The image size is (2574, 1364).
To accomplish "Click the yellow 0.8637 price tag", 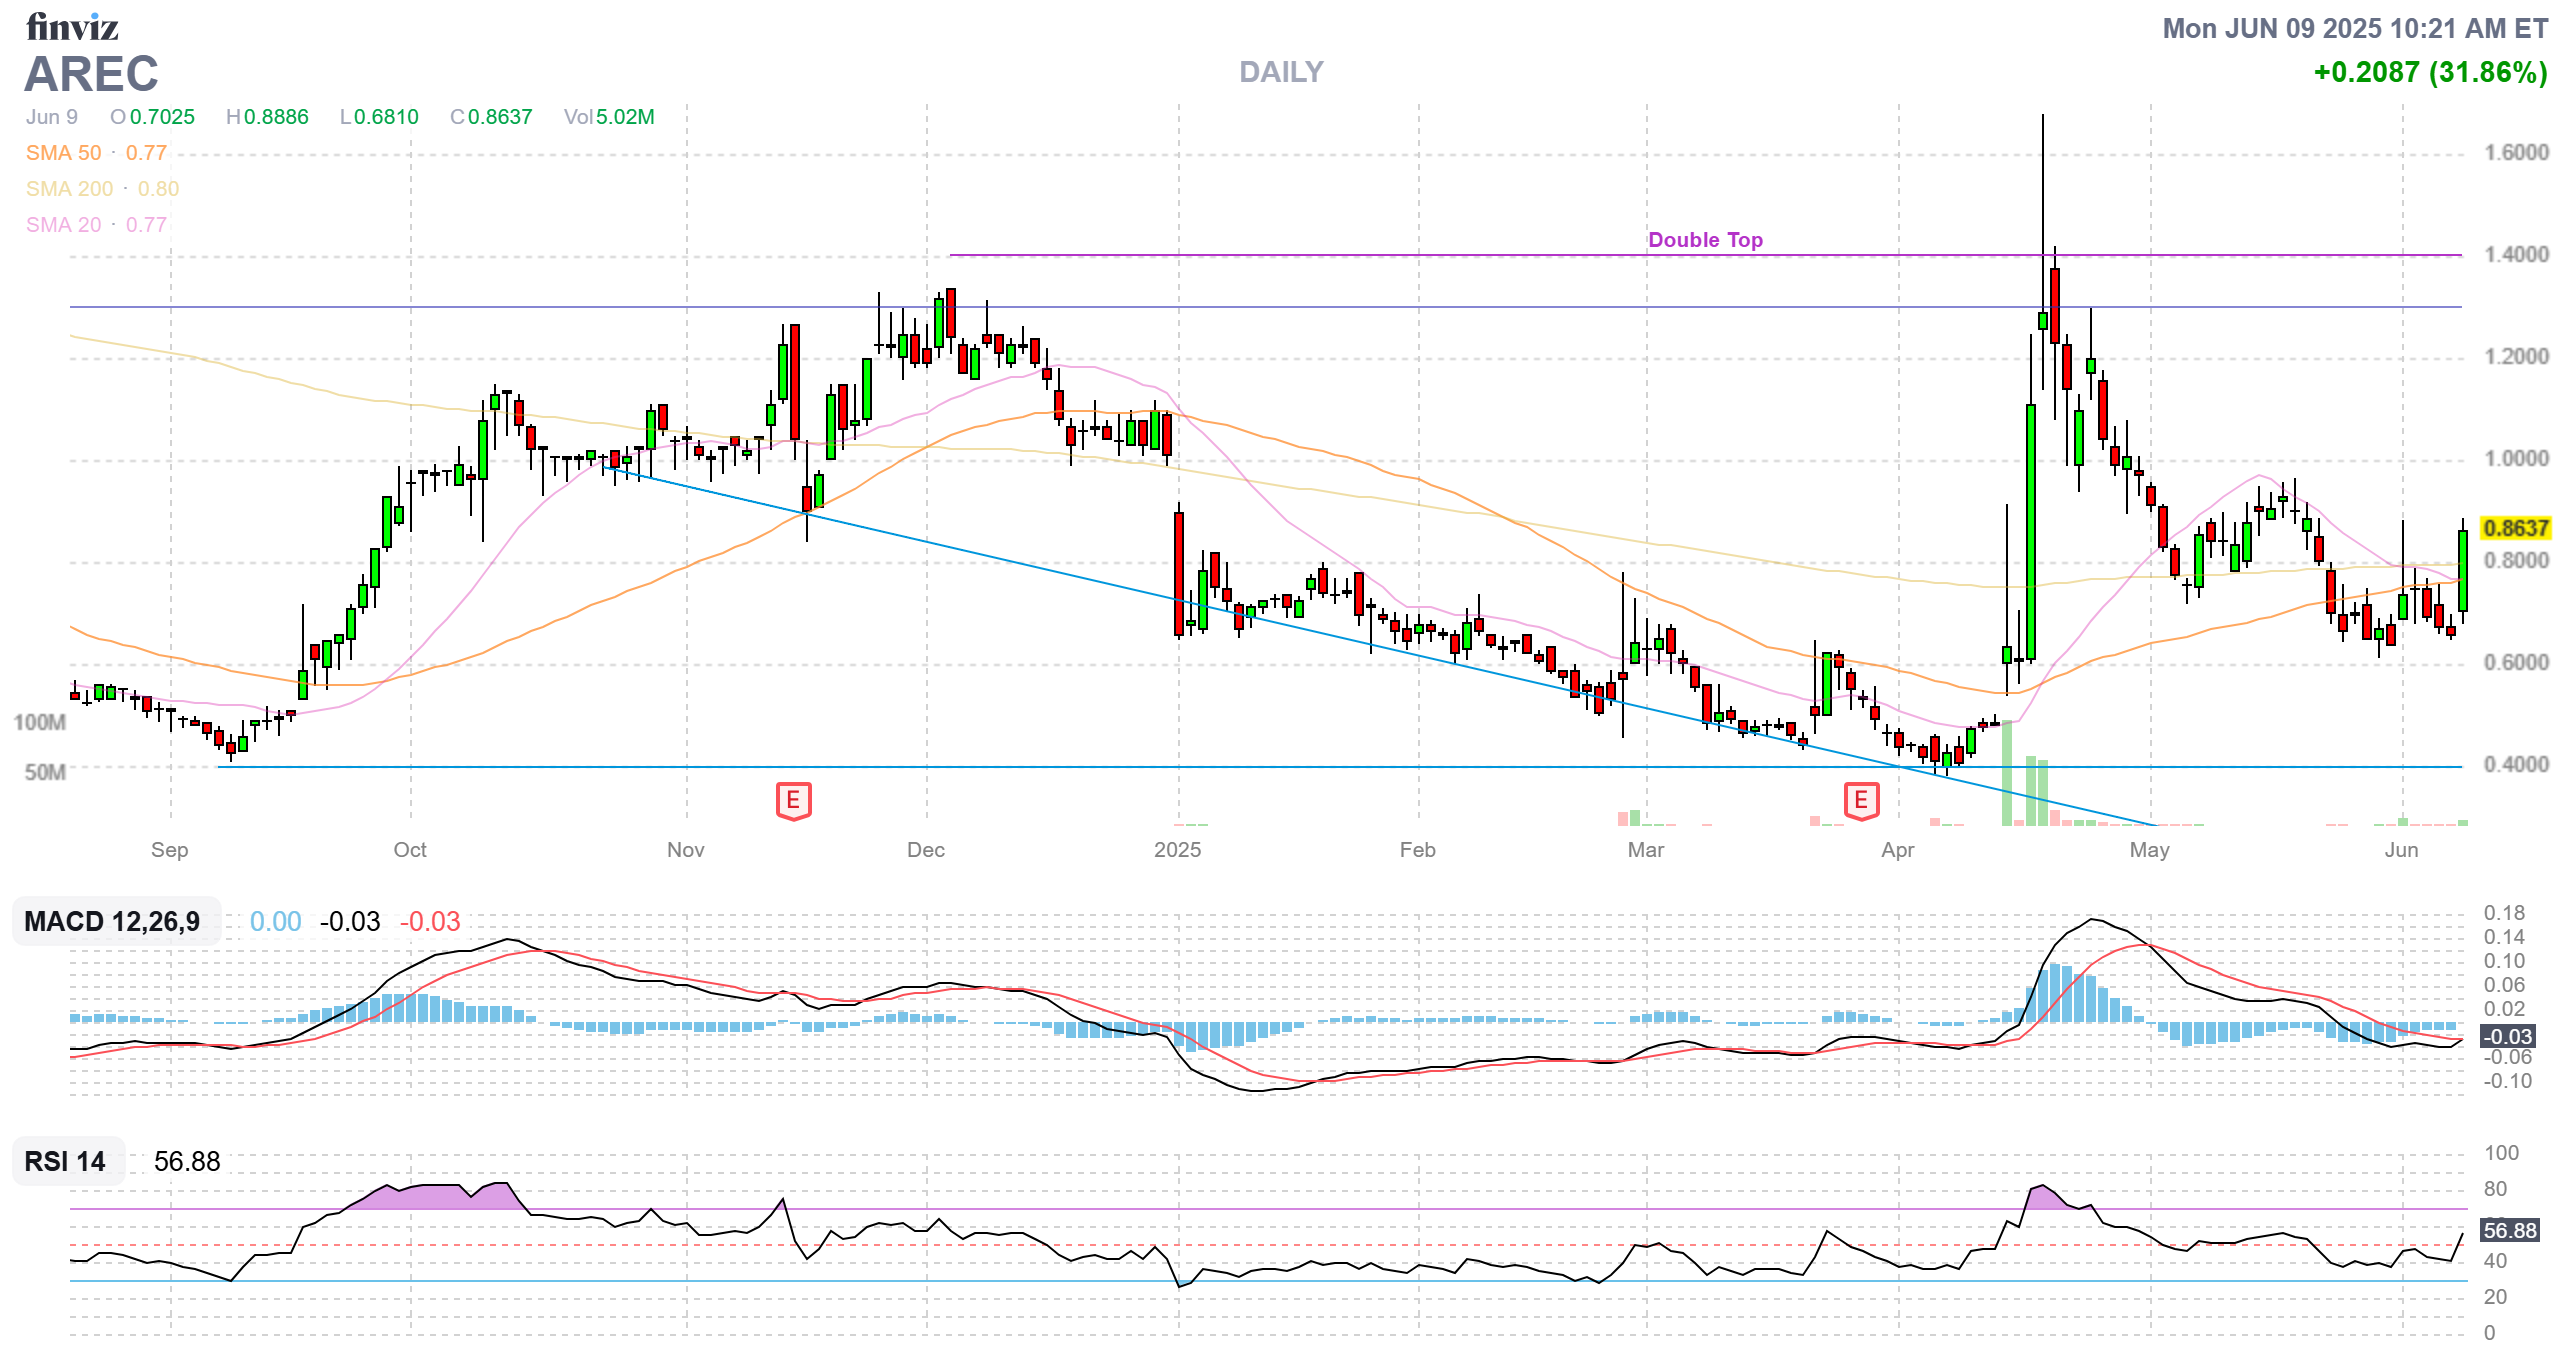I will pos(2515,528).
